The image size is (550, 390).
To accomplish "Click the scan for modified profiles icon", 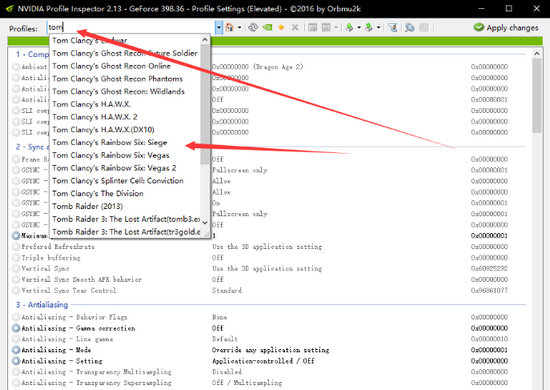I will [409, 27].
